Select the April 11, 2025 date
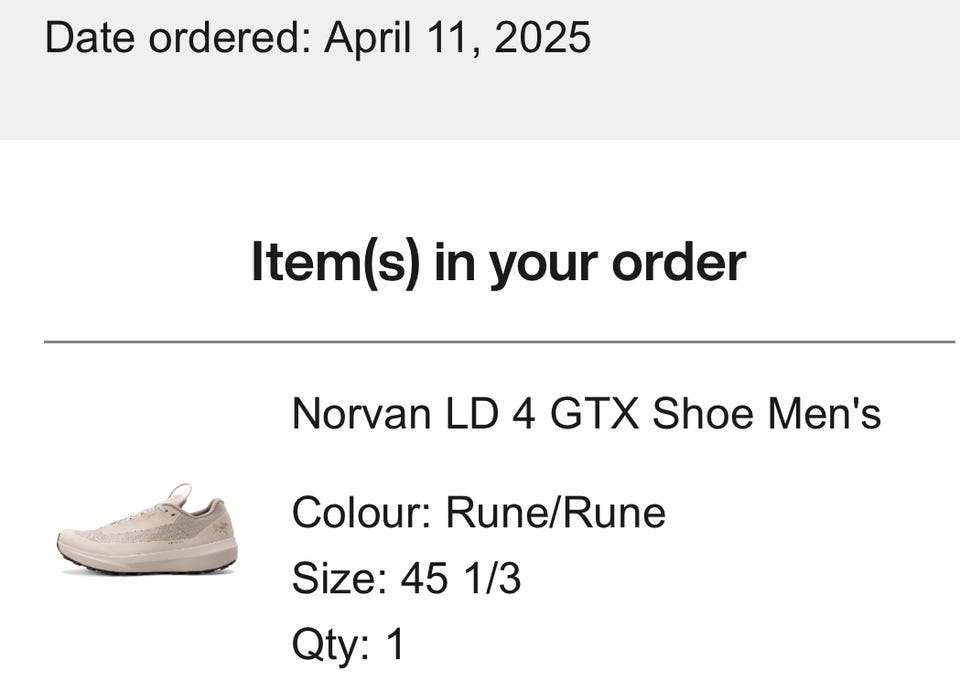 point(458,38)
